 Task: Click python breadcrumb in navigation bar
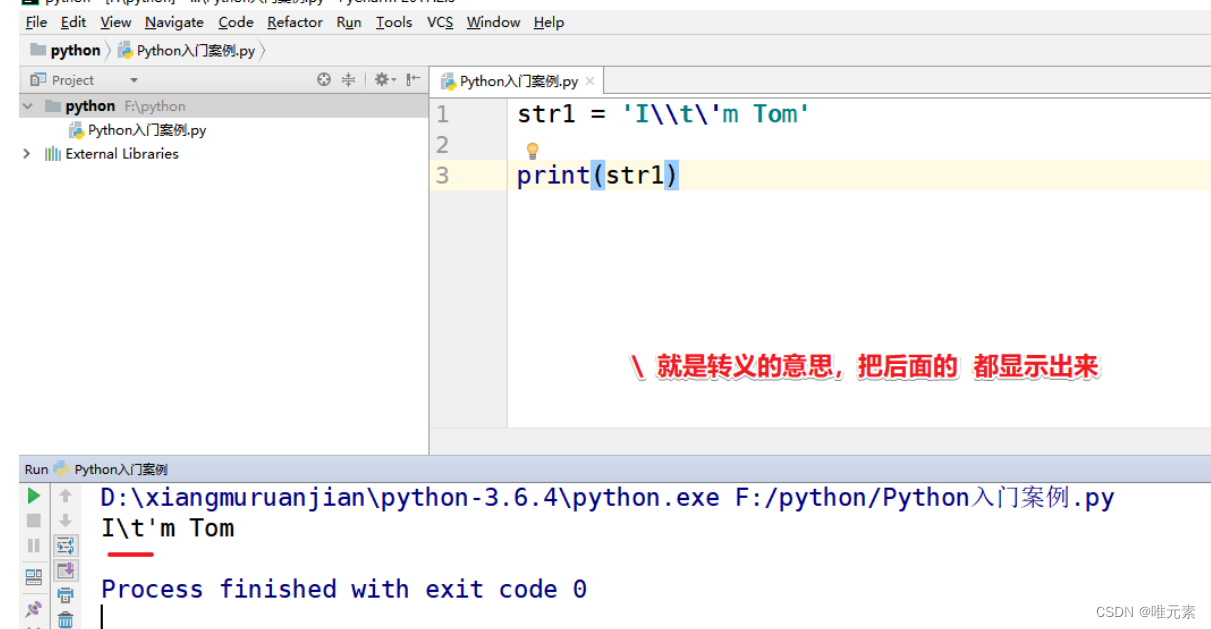point(65,50)
